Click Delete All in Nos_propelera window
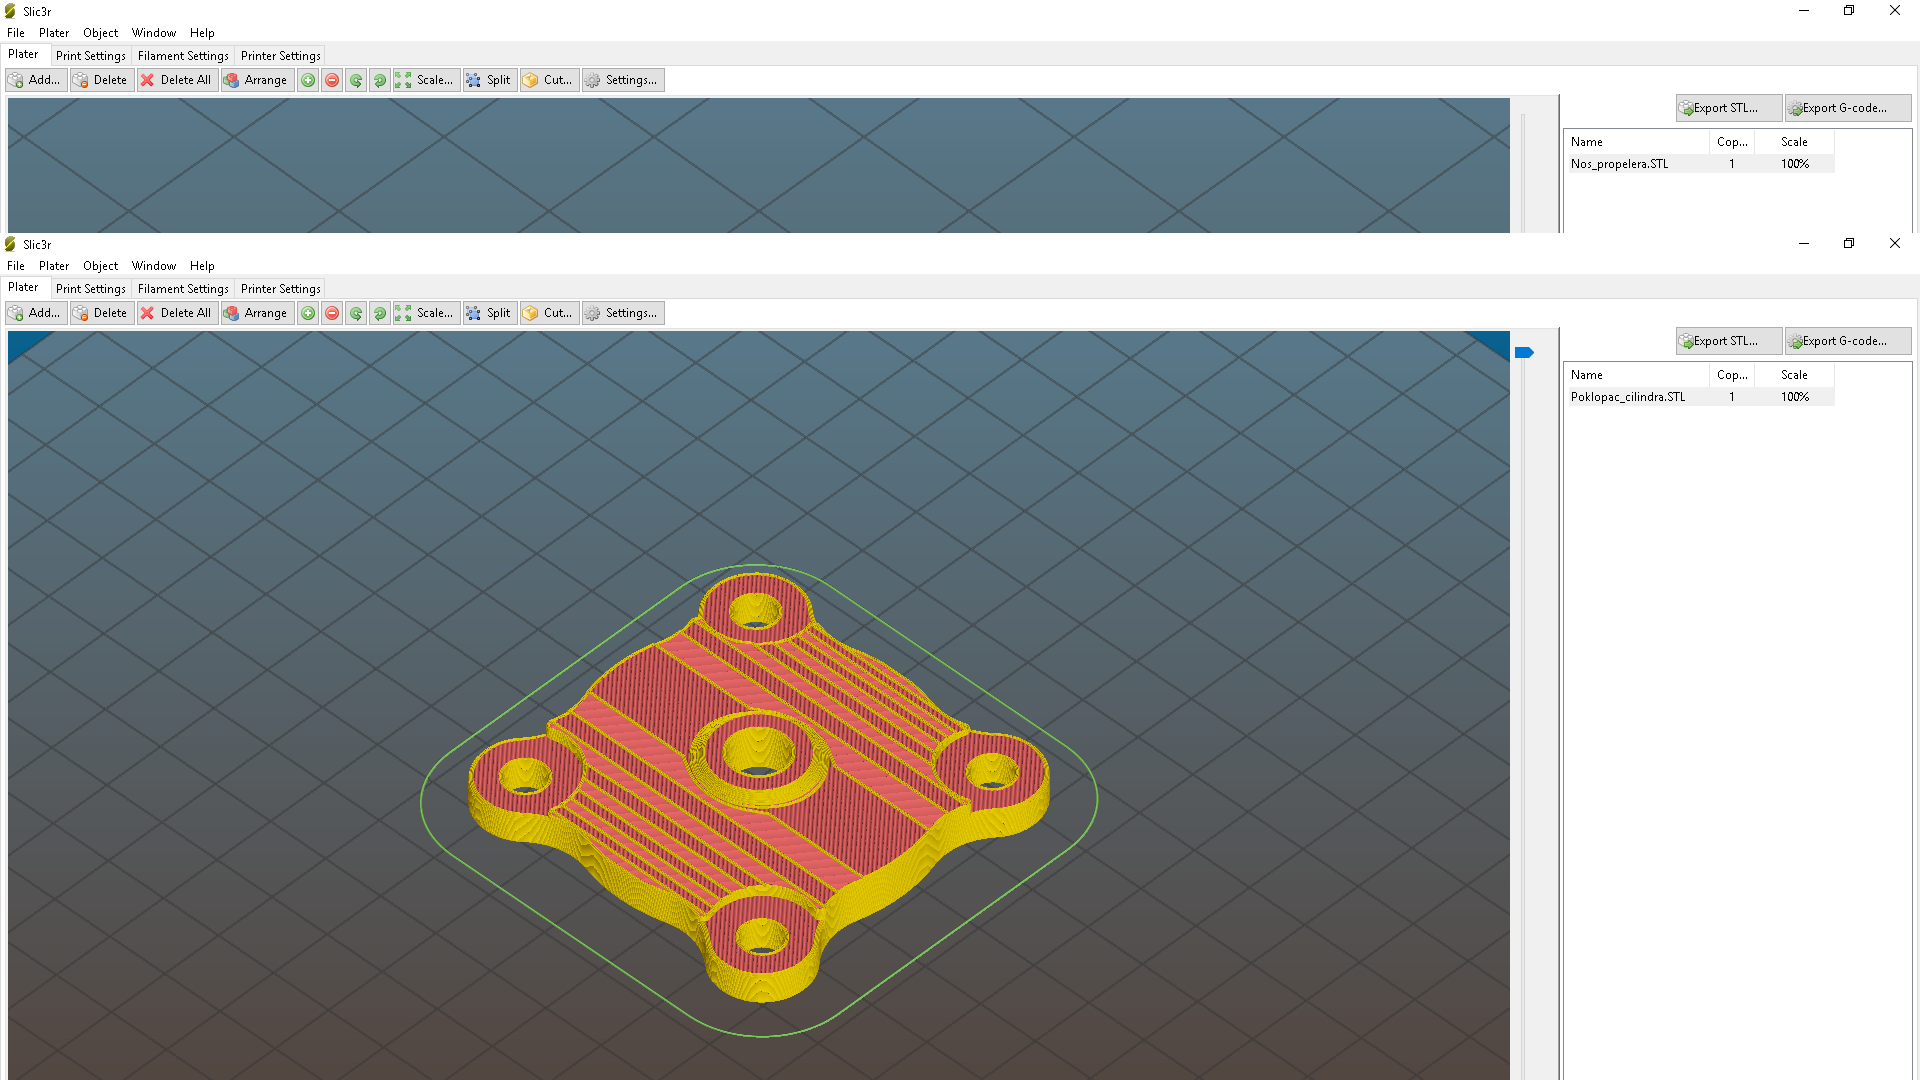The width and height of the screenshot is (1920, 1080). point(177,80)
